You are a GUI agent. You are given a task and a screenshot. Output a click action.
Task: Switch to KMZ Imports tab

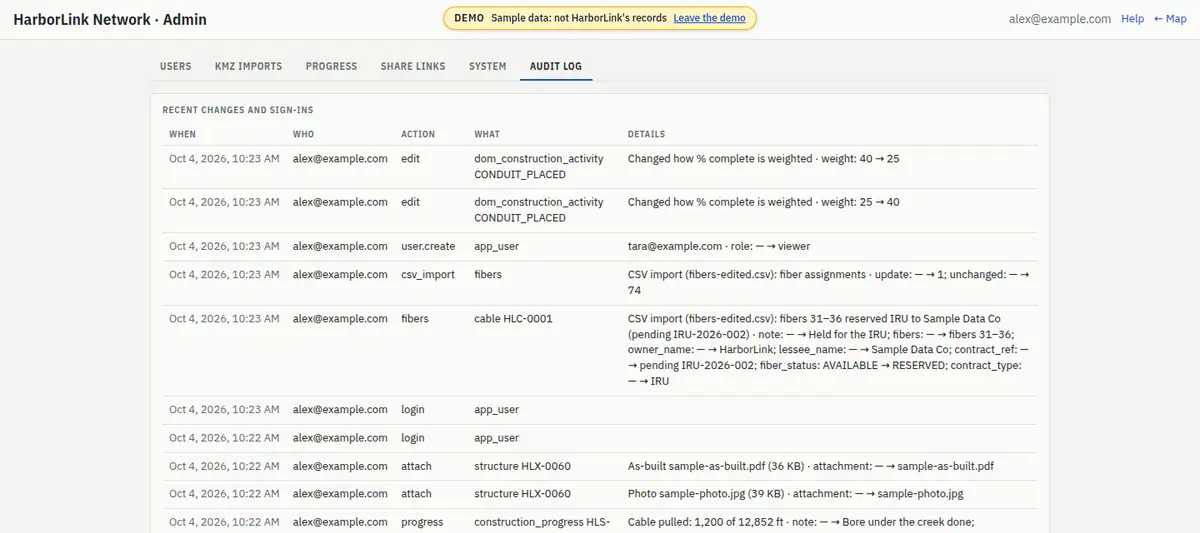tap(248, 66)
